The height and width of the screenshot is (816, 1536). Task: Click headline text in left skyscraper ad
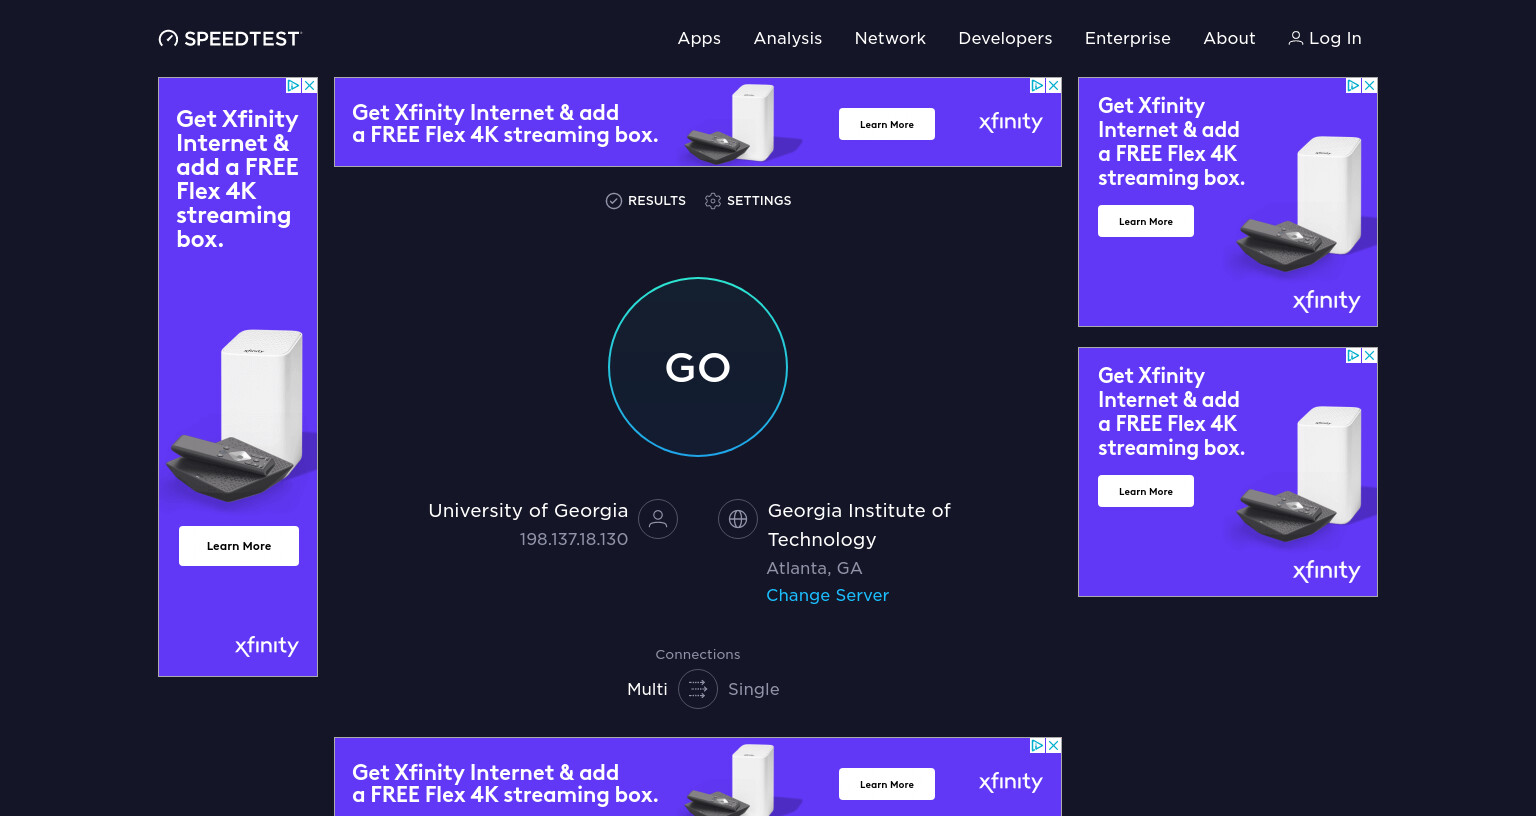pos(237,179)
